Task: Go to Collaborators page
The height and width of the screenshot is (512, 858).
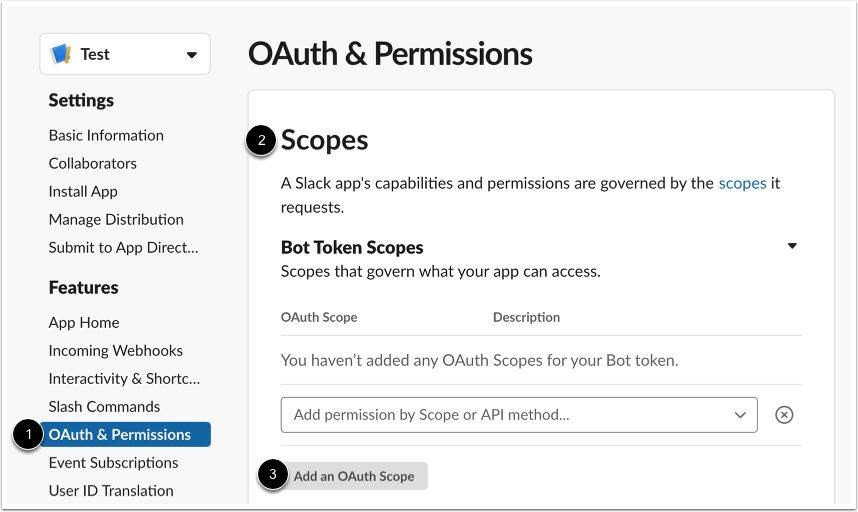Action: [x=92, y=163]
